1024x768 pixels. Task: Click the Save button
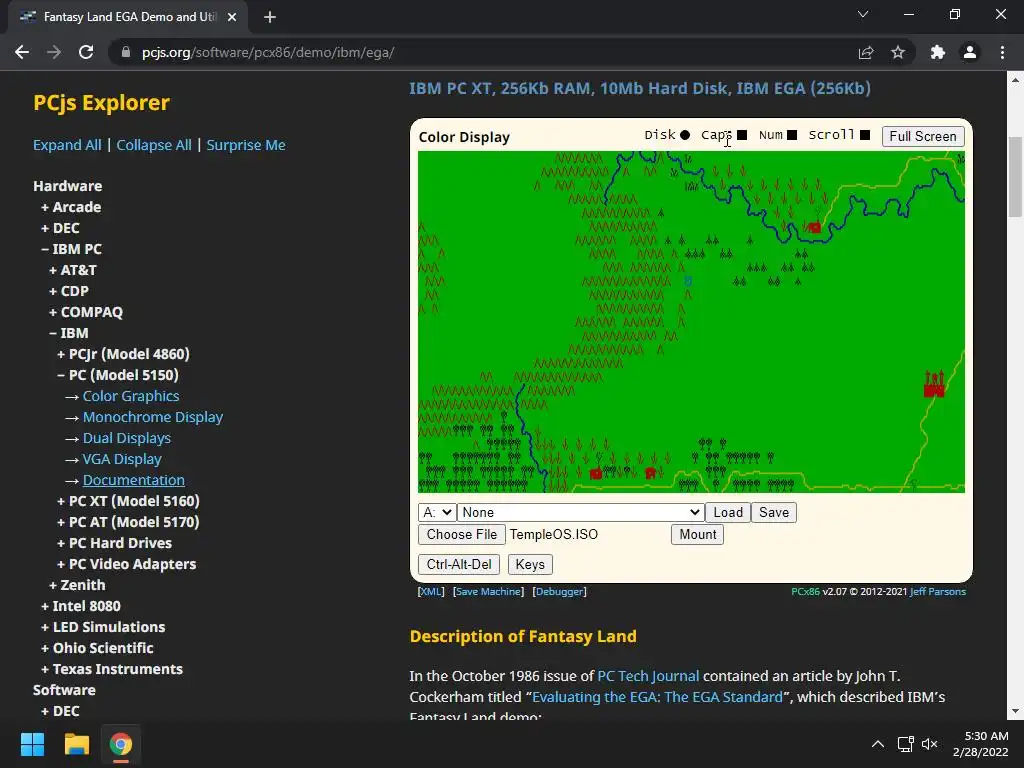coord(774,513)
